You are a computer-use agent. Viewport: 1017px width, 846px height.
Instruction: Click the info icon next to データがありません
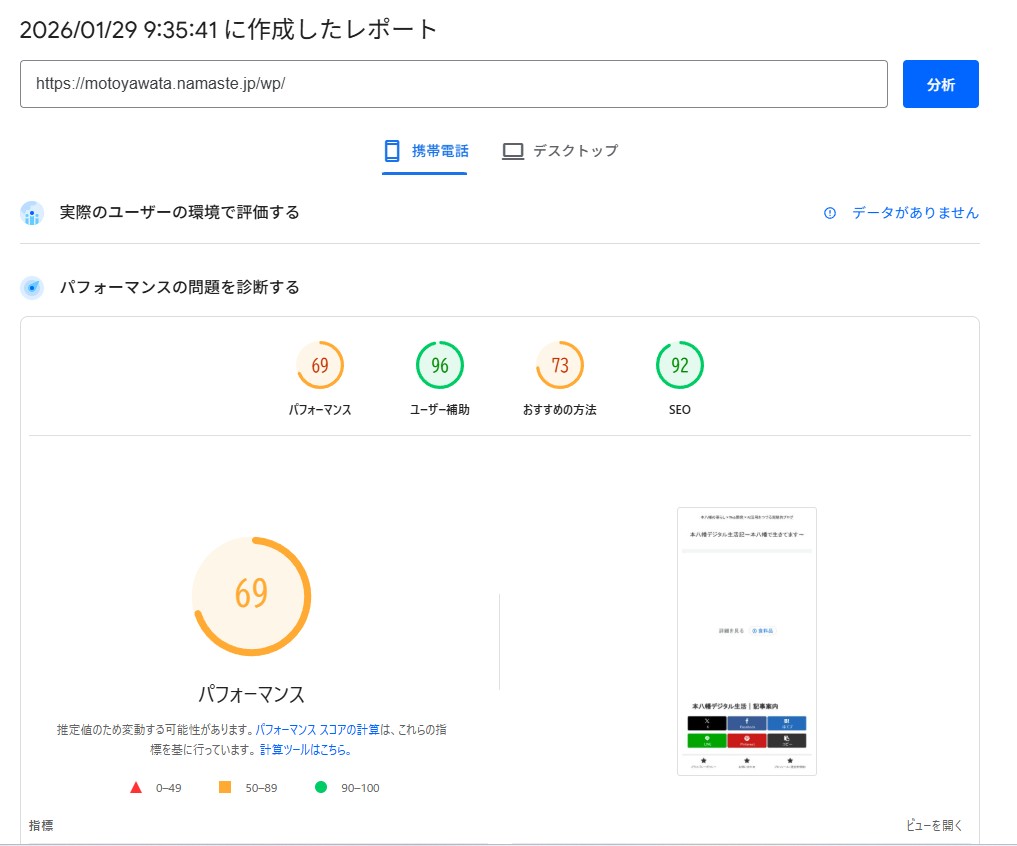point(830,213)
